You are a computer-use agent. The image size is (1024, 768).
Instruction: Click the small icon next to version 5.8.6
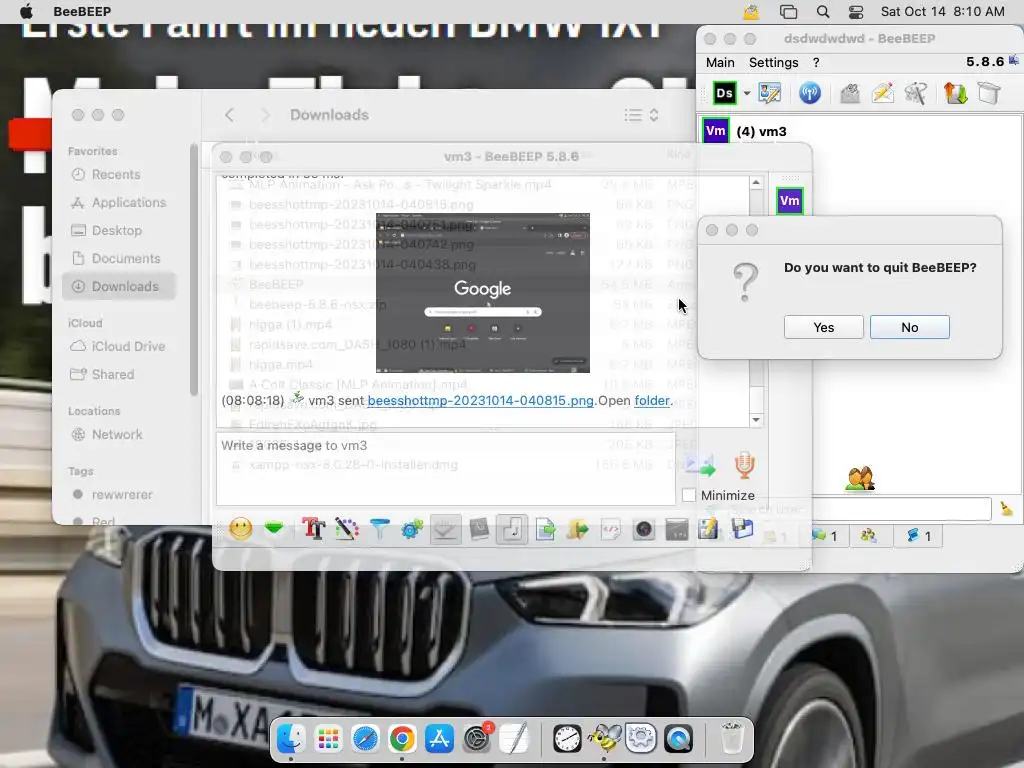point(1014,60)
